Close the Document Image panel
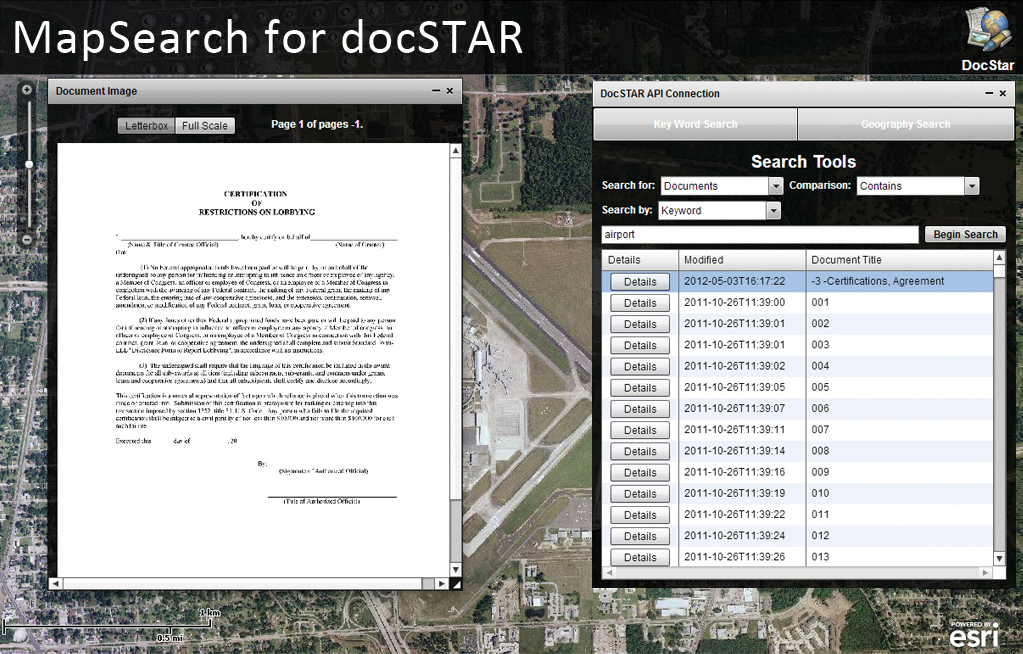 [x=450, y=91]
